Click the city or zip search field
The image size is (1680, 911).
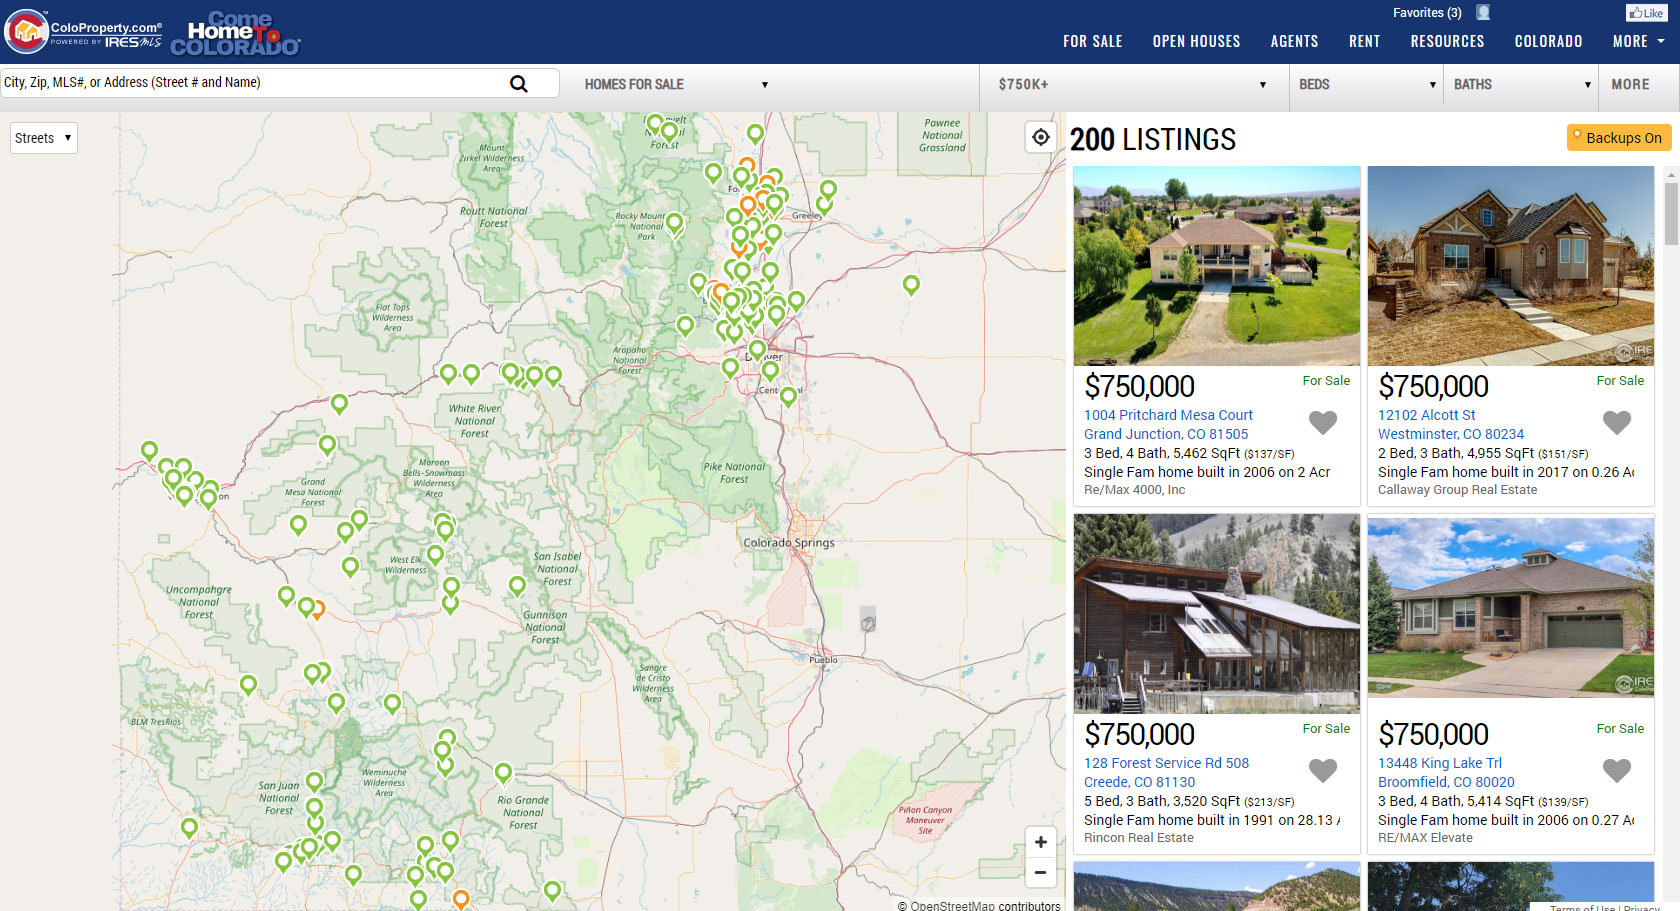[250, 83]
